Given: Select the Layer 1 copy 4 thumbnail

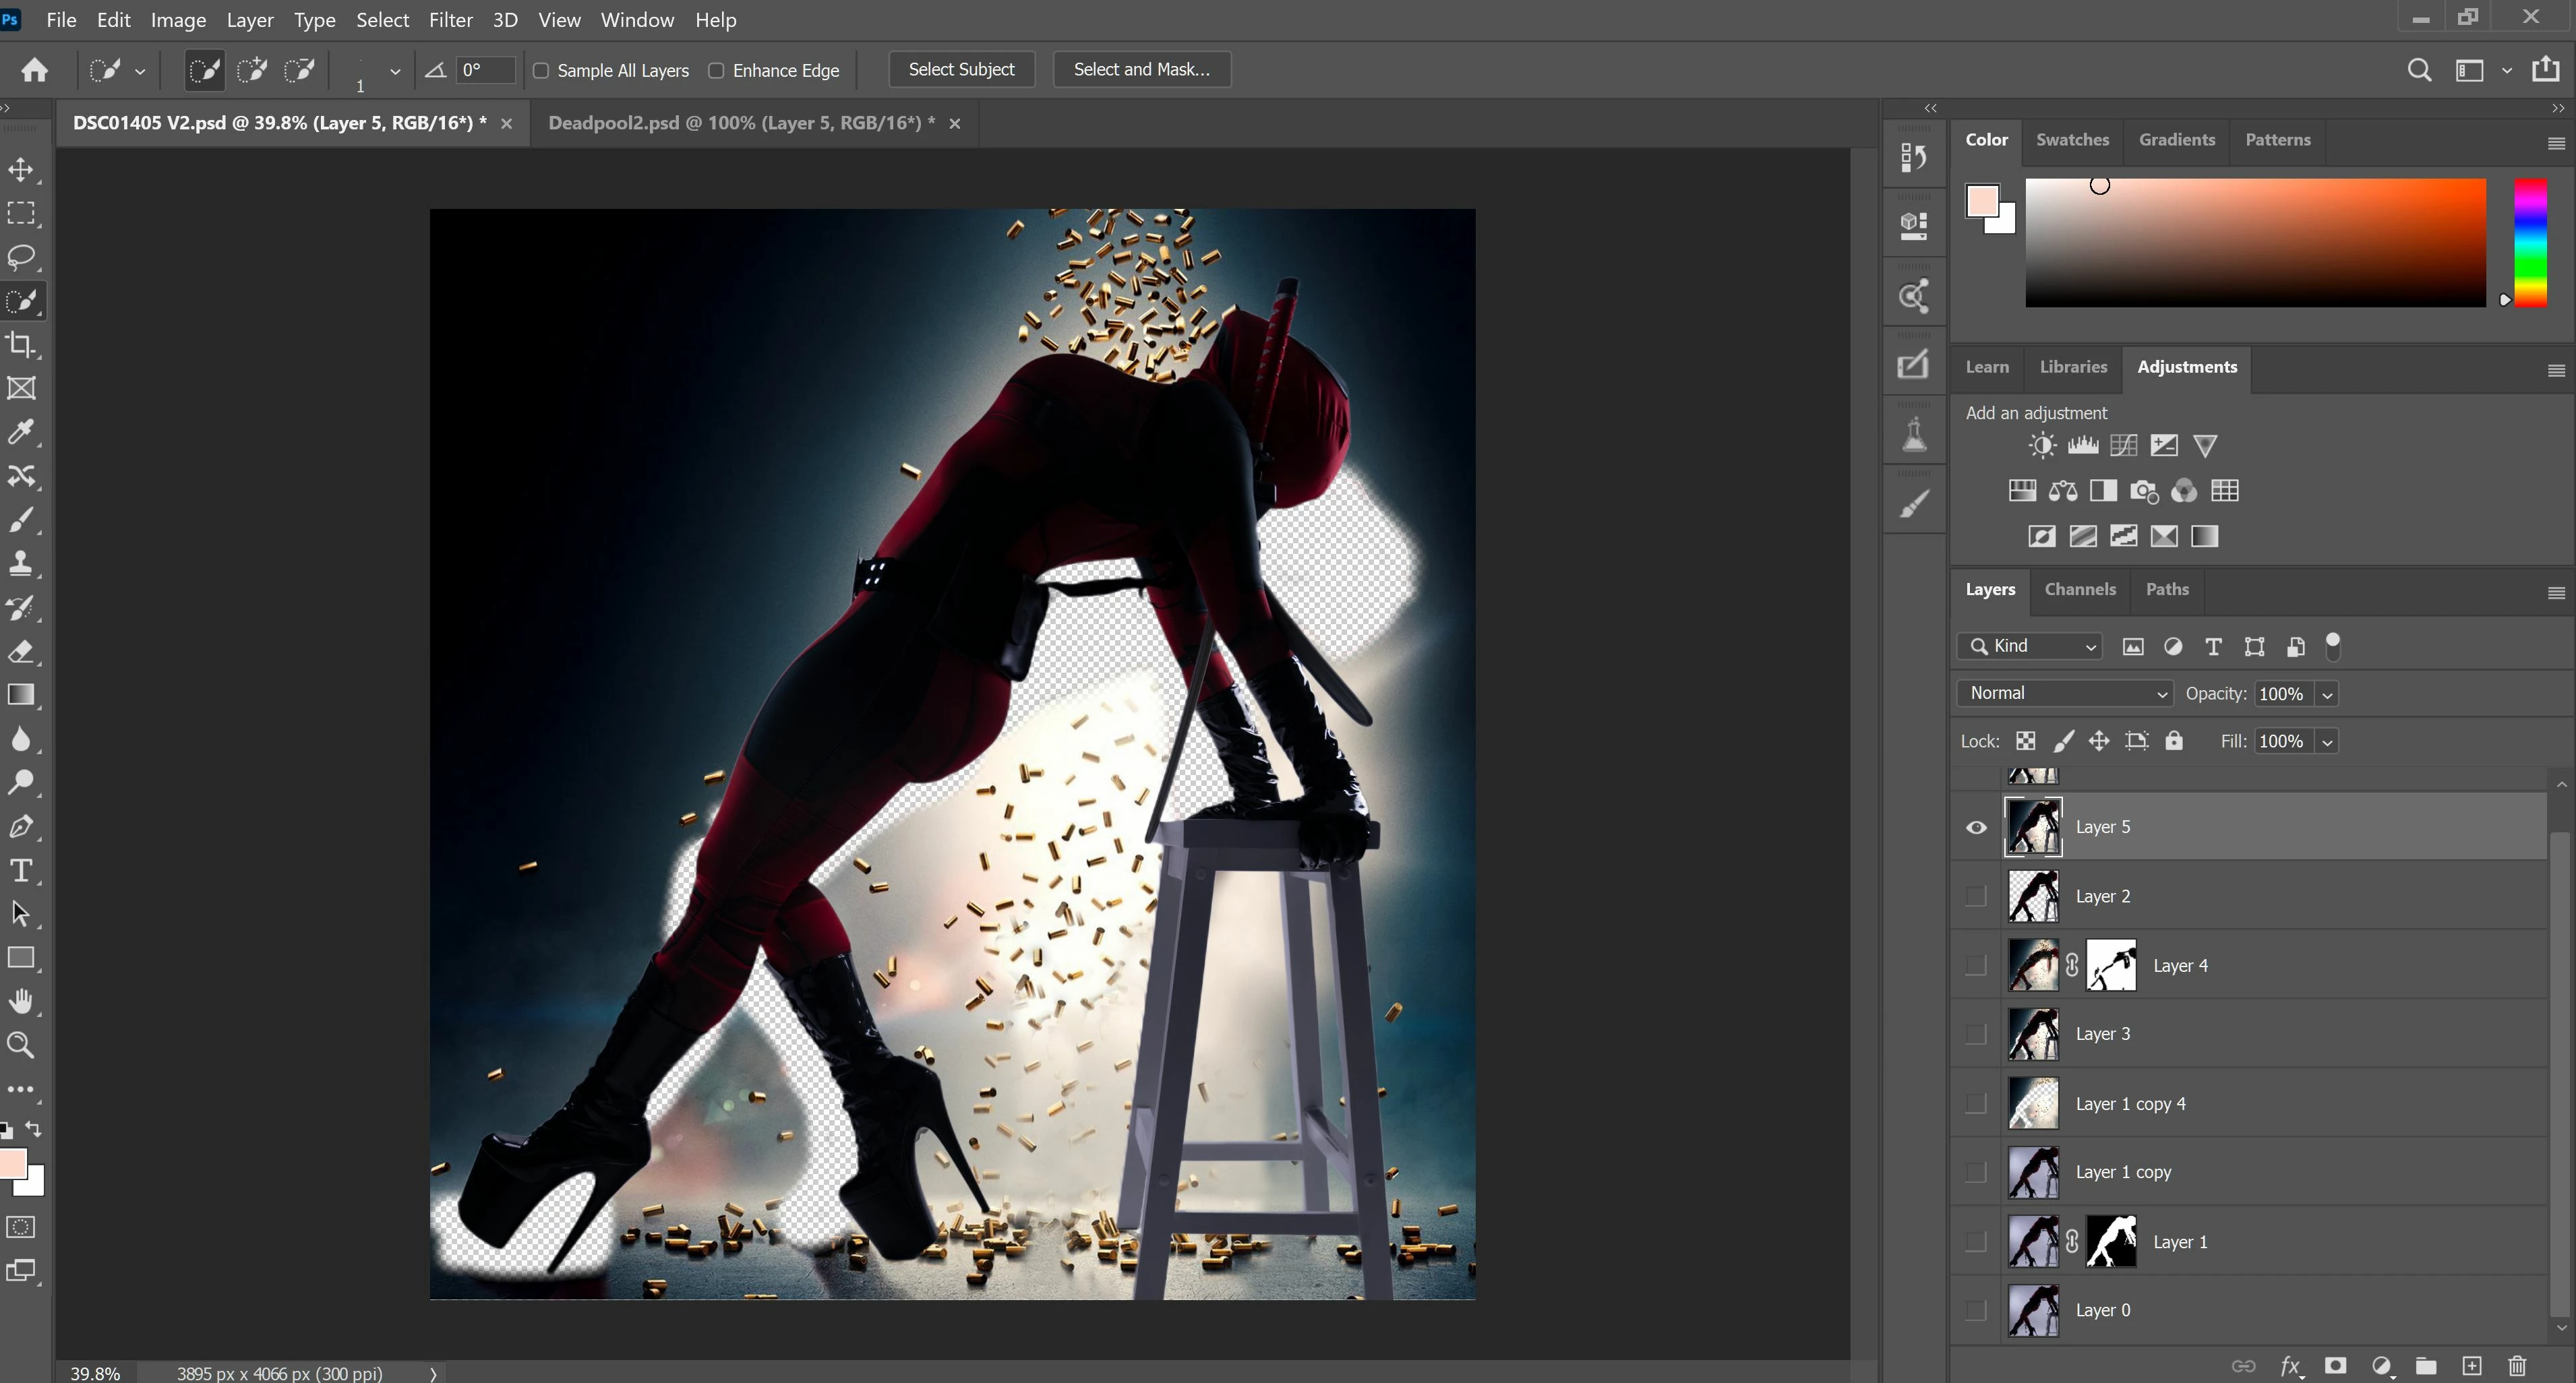Looking at the screenshot, I should [x=2033, y=1103].
